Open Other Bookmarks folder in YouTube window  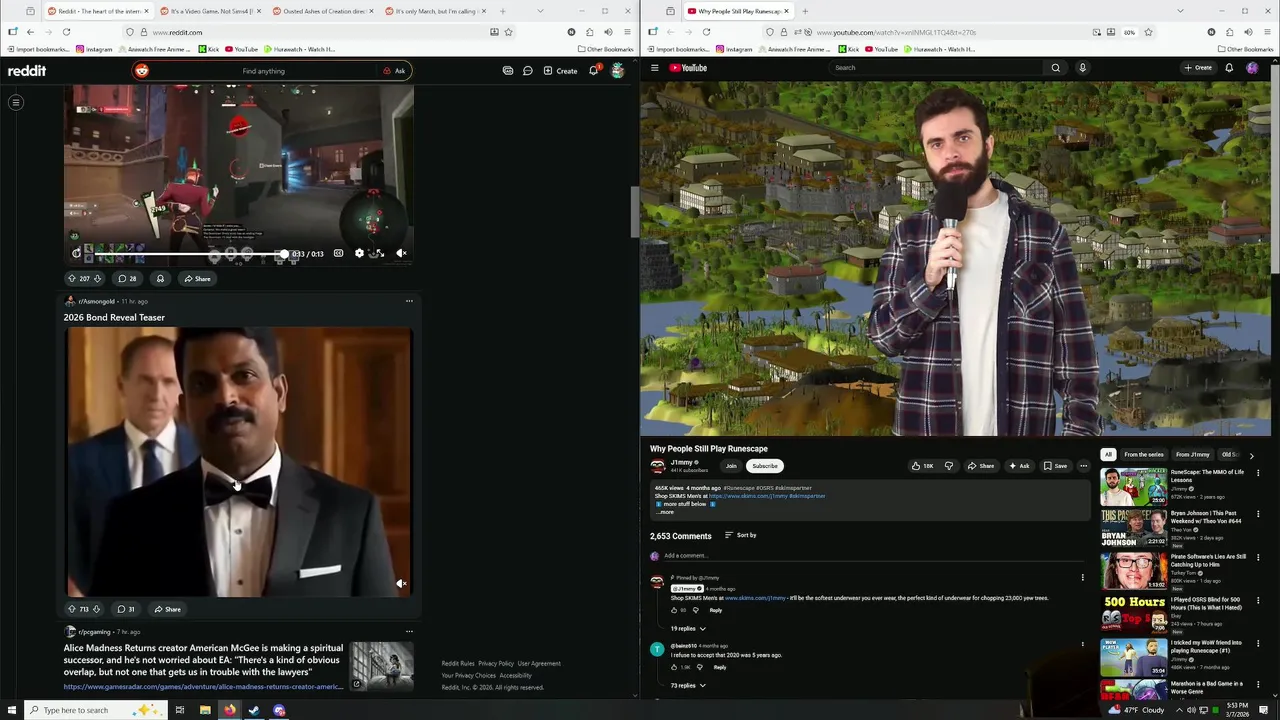pos(1246,49)
